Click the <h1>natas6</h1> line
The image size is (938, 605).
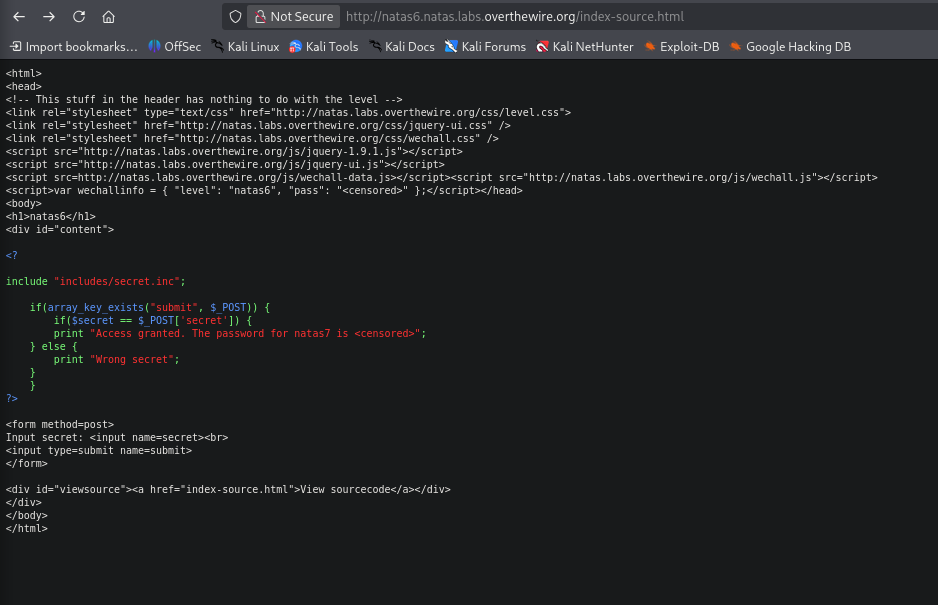tap(51, 217)
